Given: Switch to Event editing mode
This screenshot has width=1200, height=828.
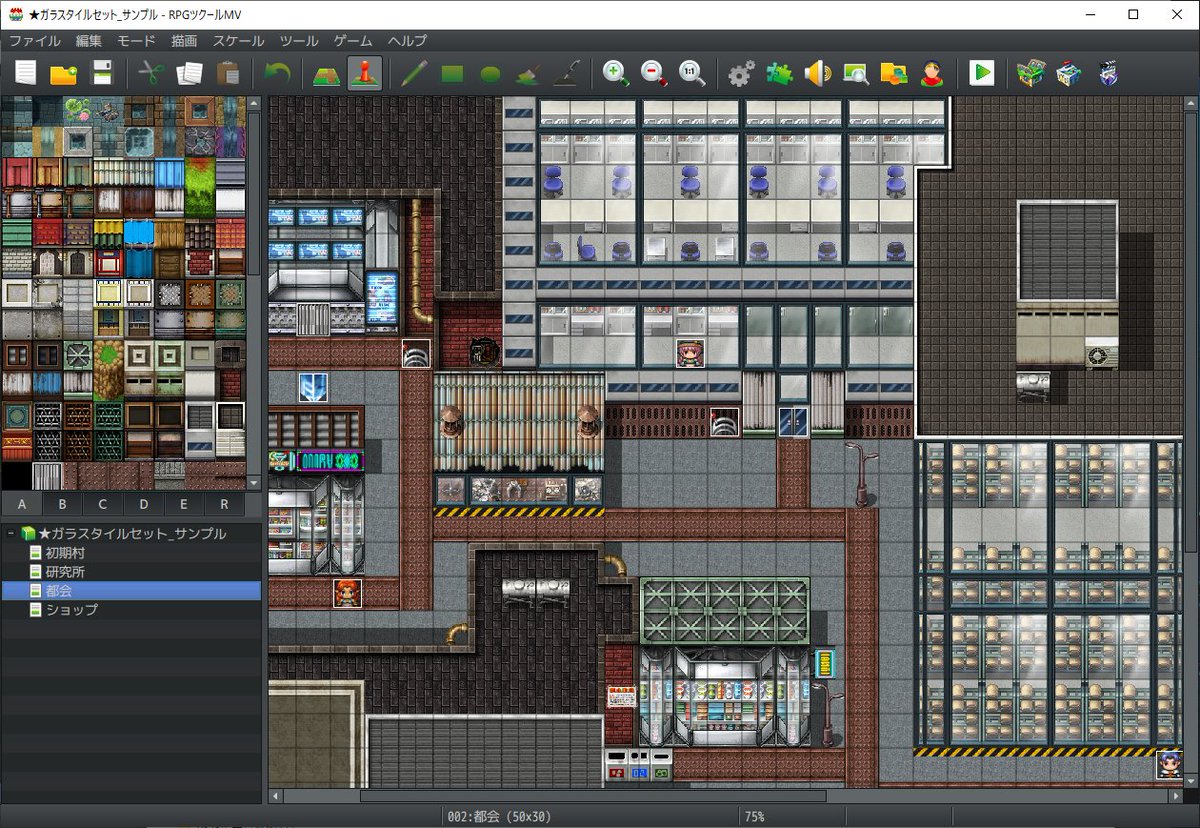Looking at the screenshot, I should click(364, 73).
